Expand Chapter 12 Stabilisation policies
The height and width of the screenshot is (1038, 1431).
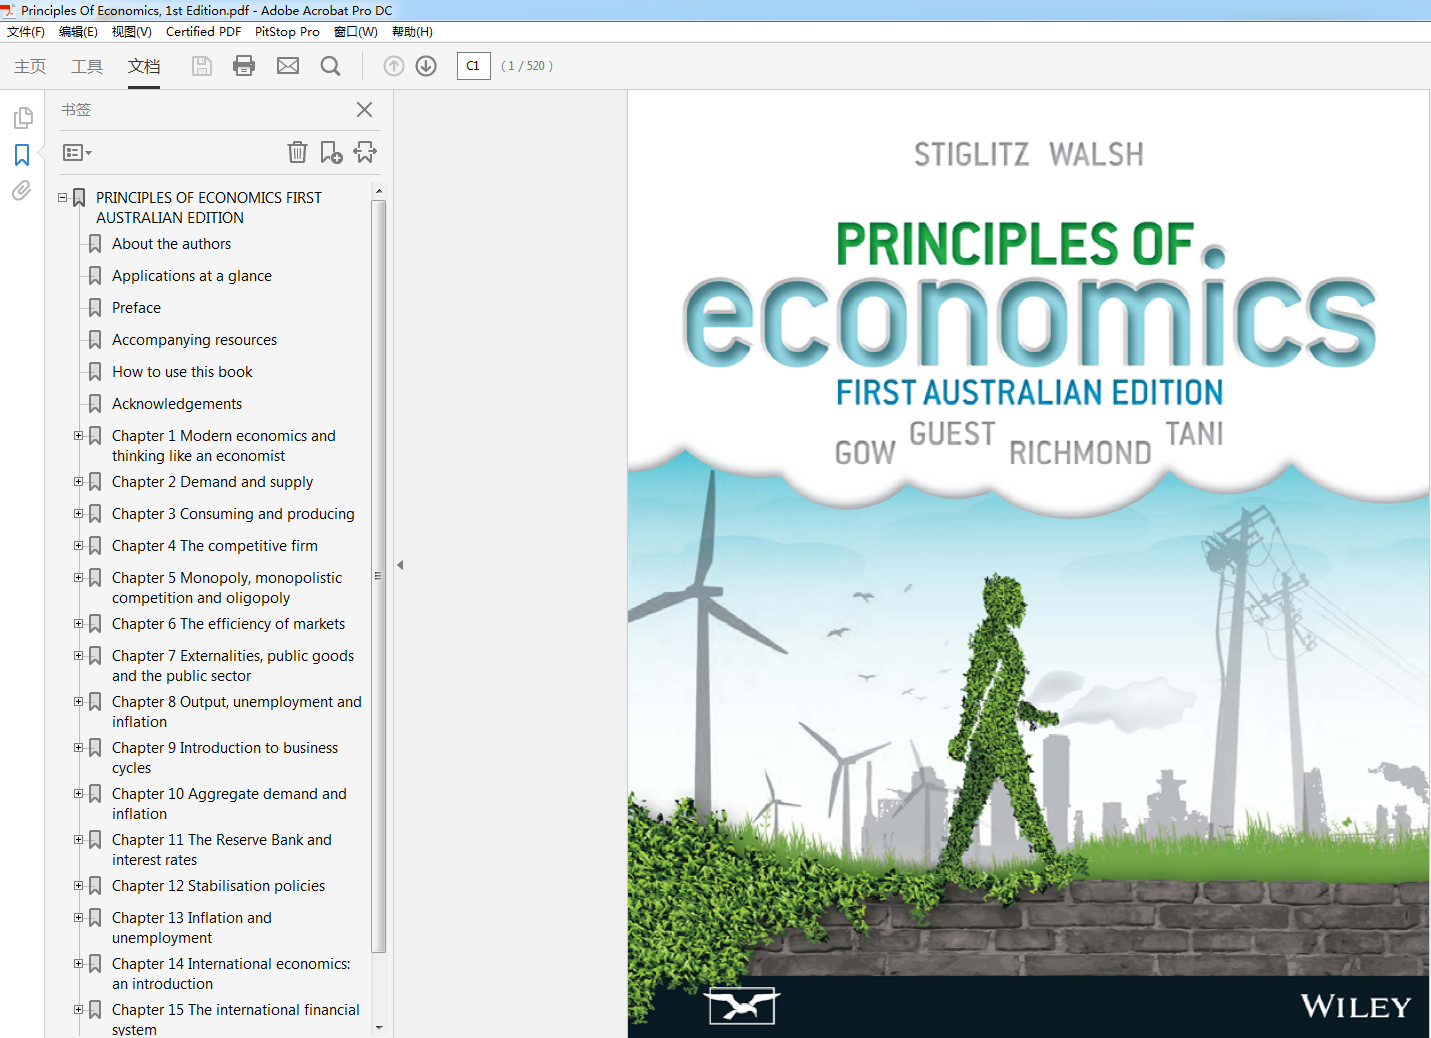click(78, 886)
